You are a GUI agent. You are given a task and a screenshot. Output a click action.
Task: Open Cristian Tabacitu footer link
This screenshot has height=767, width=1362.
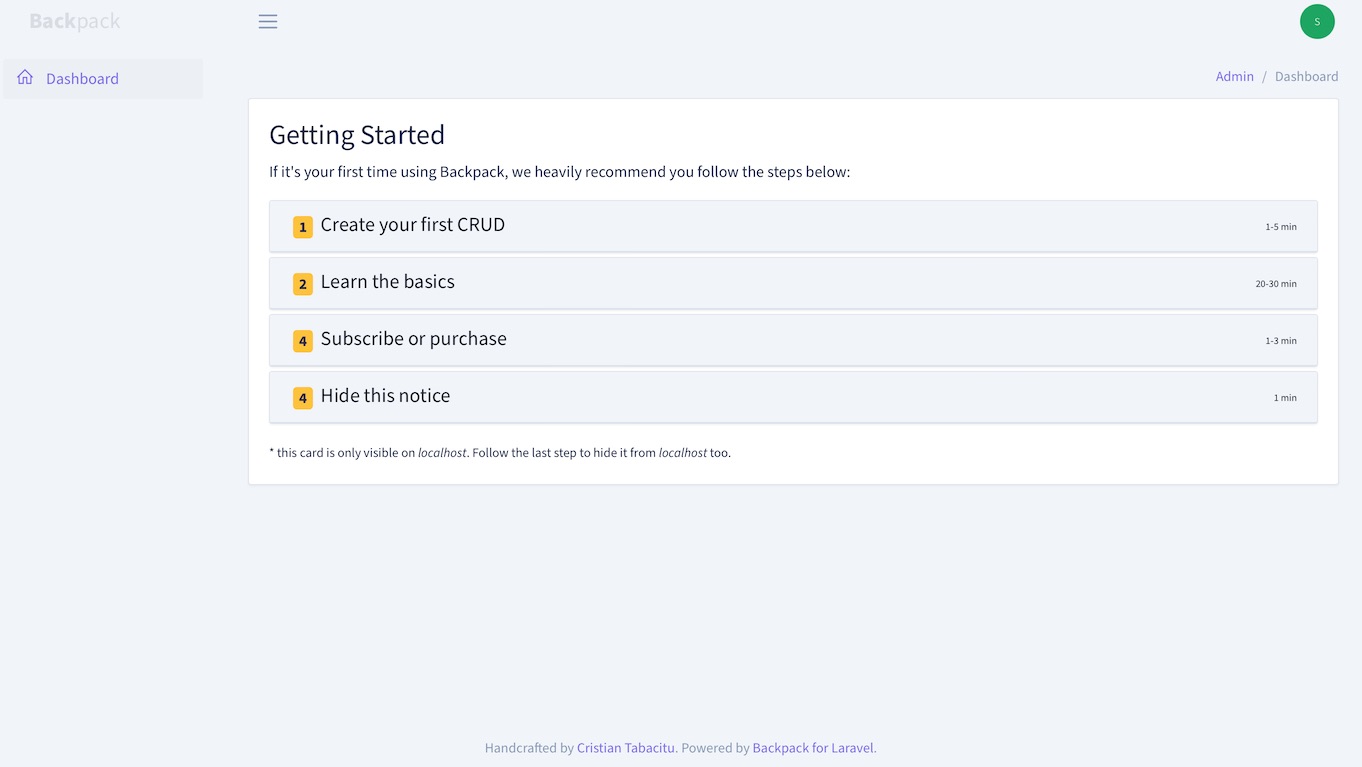click(x=626, y=748)
